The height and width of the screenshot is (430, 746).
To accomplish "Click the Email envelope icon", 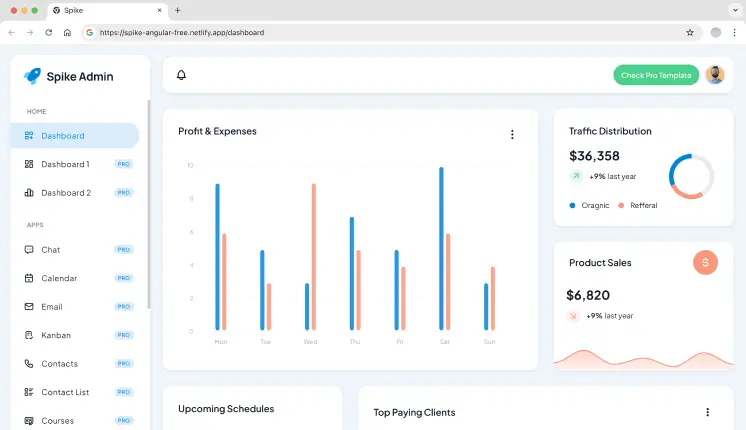I will point(29,307).
